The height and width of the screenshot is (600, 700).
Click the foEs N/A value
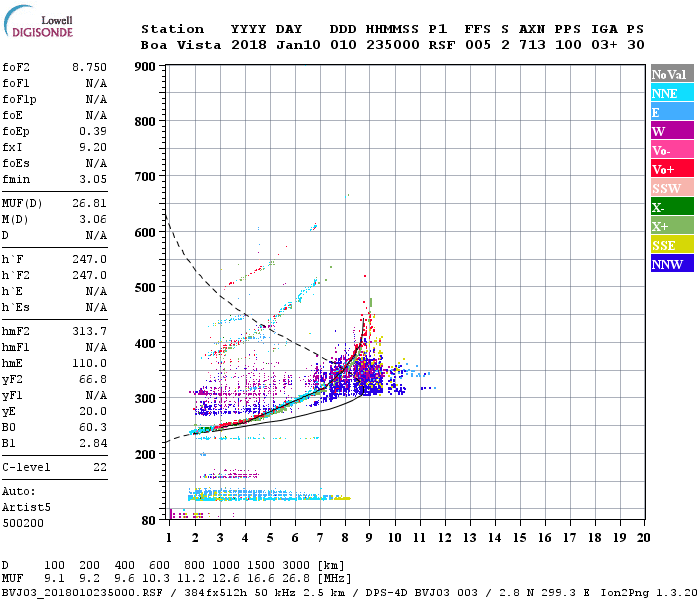(96, 163)
